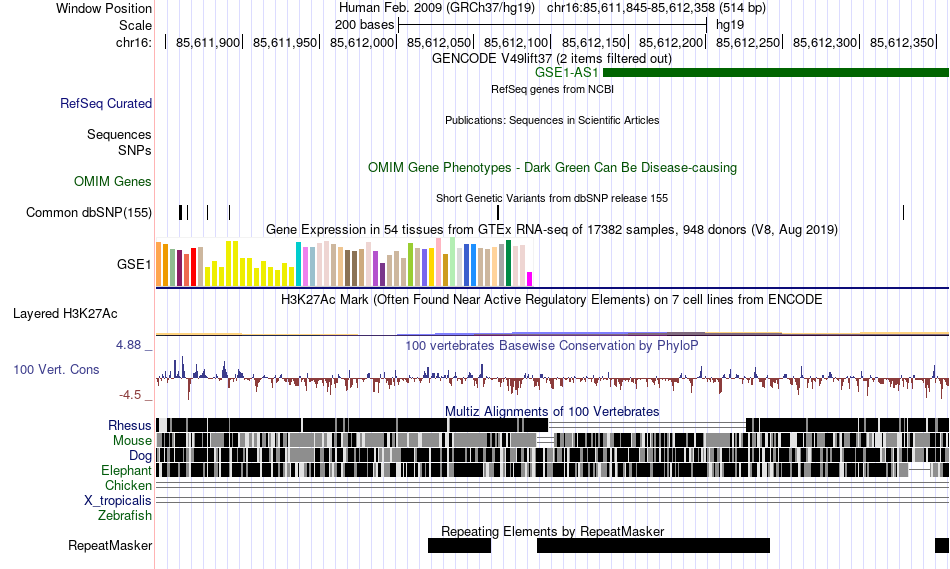Click the GSE1 GTEx track label
The width and height of the screenshot is (950, 569).
134,264
